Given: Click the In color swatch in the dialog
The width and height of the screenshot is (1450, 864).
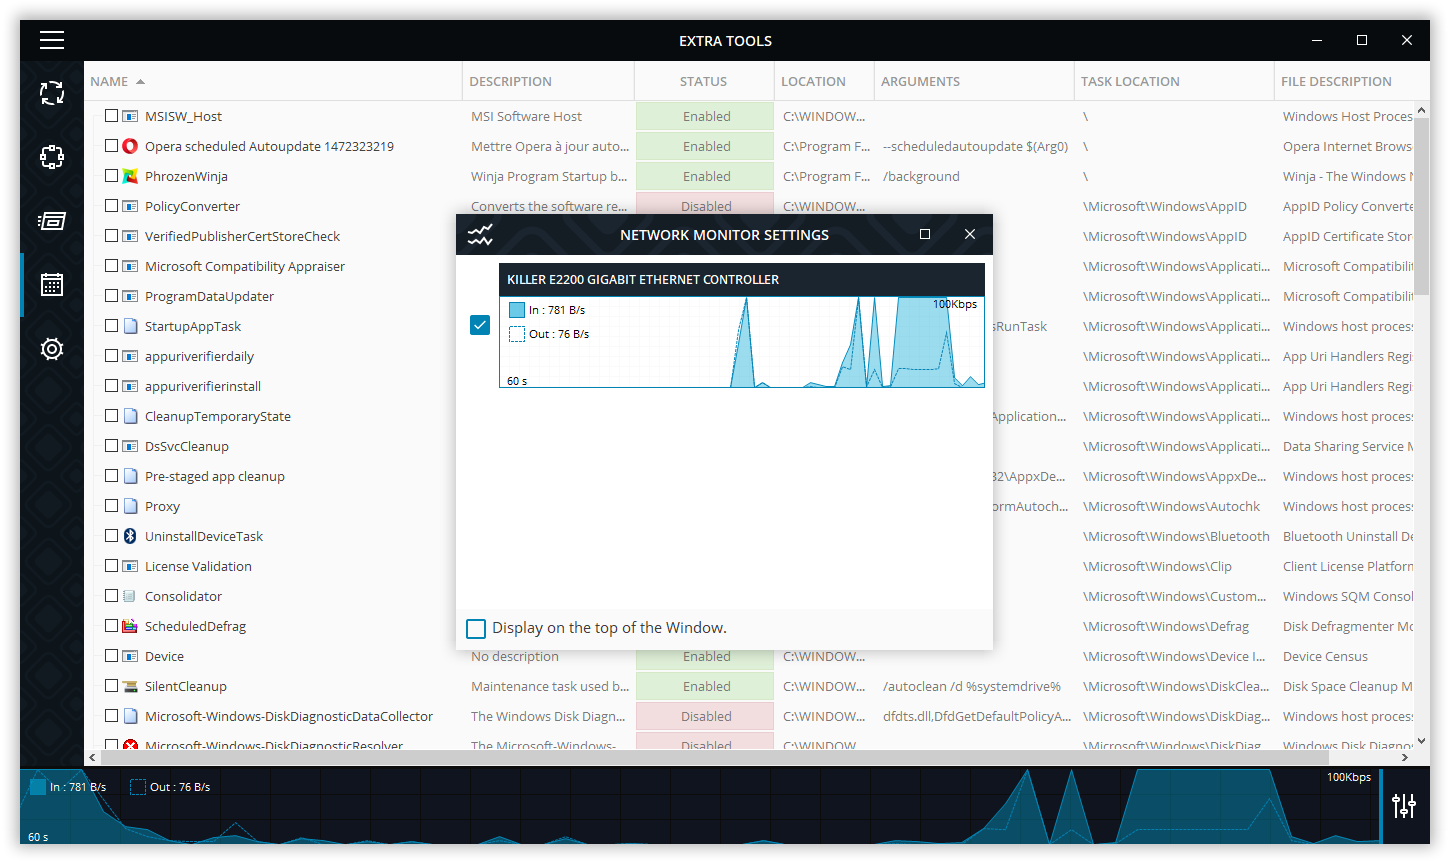Looking at the screenshot, I should pyautogui.click(x=517, y=310).
